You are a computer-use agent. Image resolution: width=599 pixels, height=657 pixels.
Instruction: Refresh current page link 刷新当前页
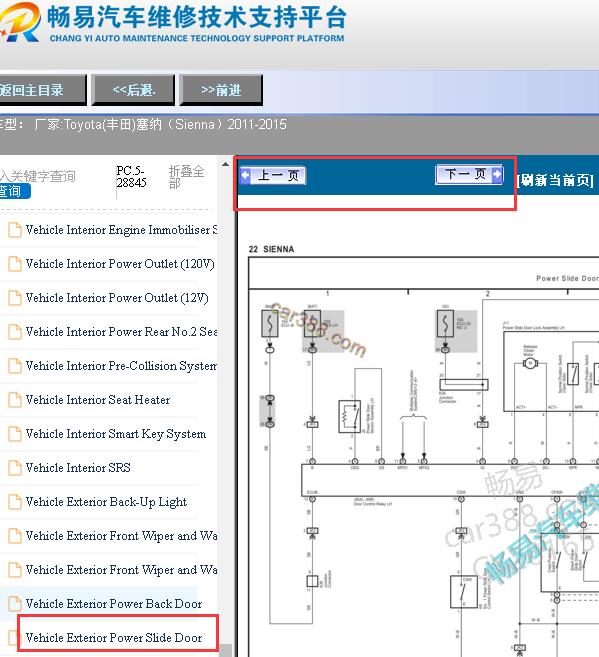555,180
